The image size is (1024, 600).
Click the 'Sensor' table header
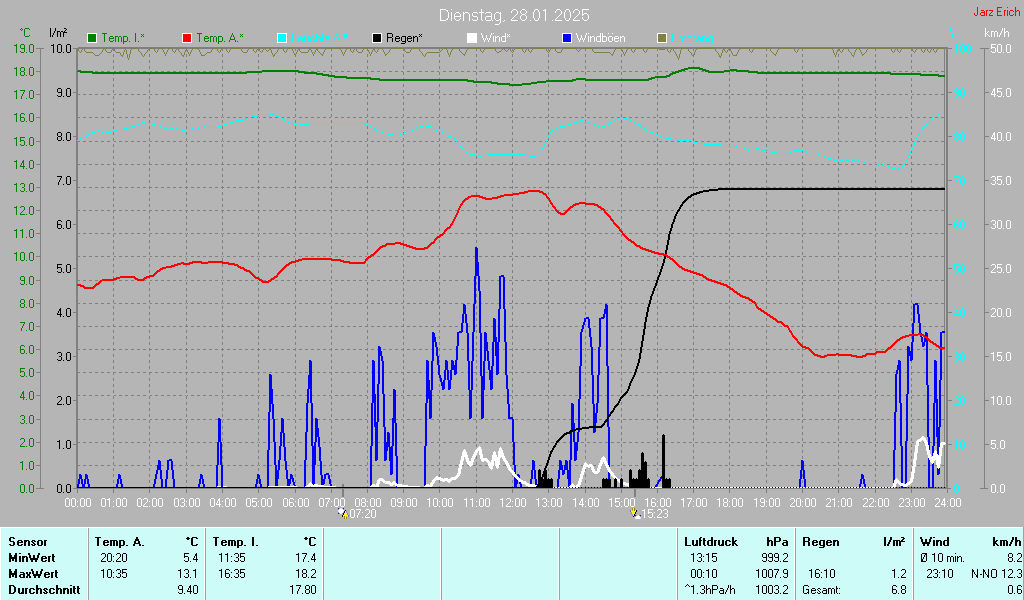click(28, 542)
